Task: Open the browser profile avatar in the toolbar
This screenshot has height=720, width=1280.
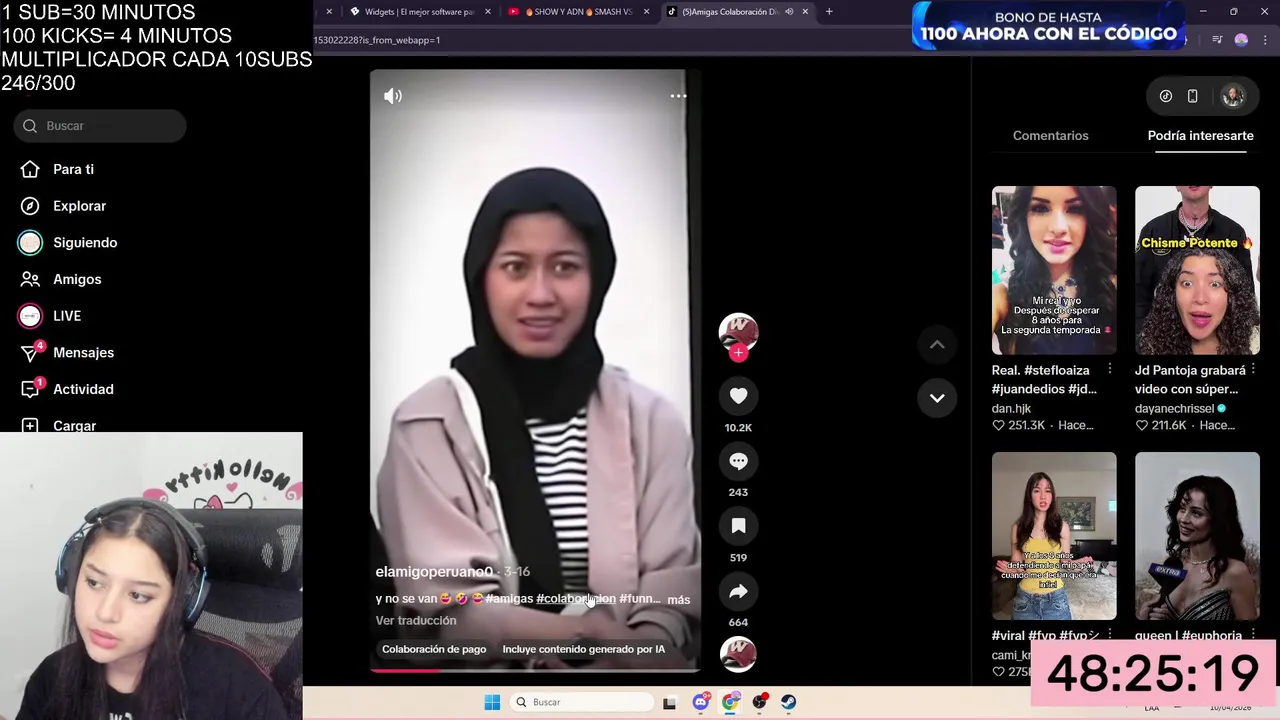Action: (1241, 40)
